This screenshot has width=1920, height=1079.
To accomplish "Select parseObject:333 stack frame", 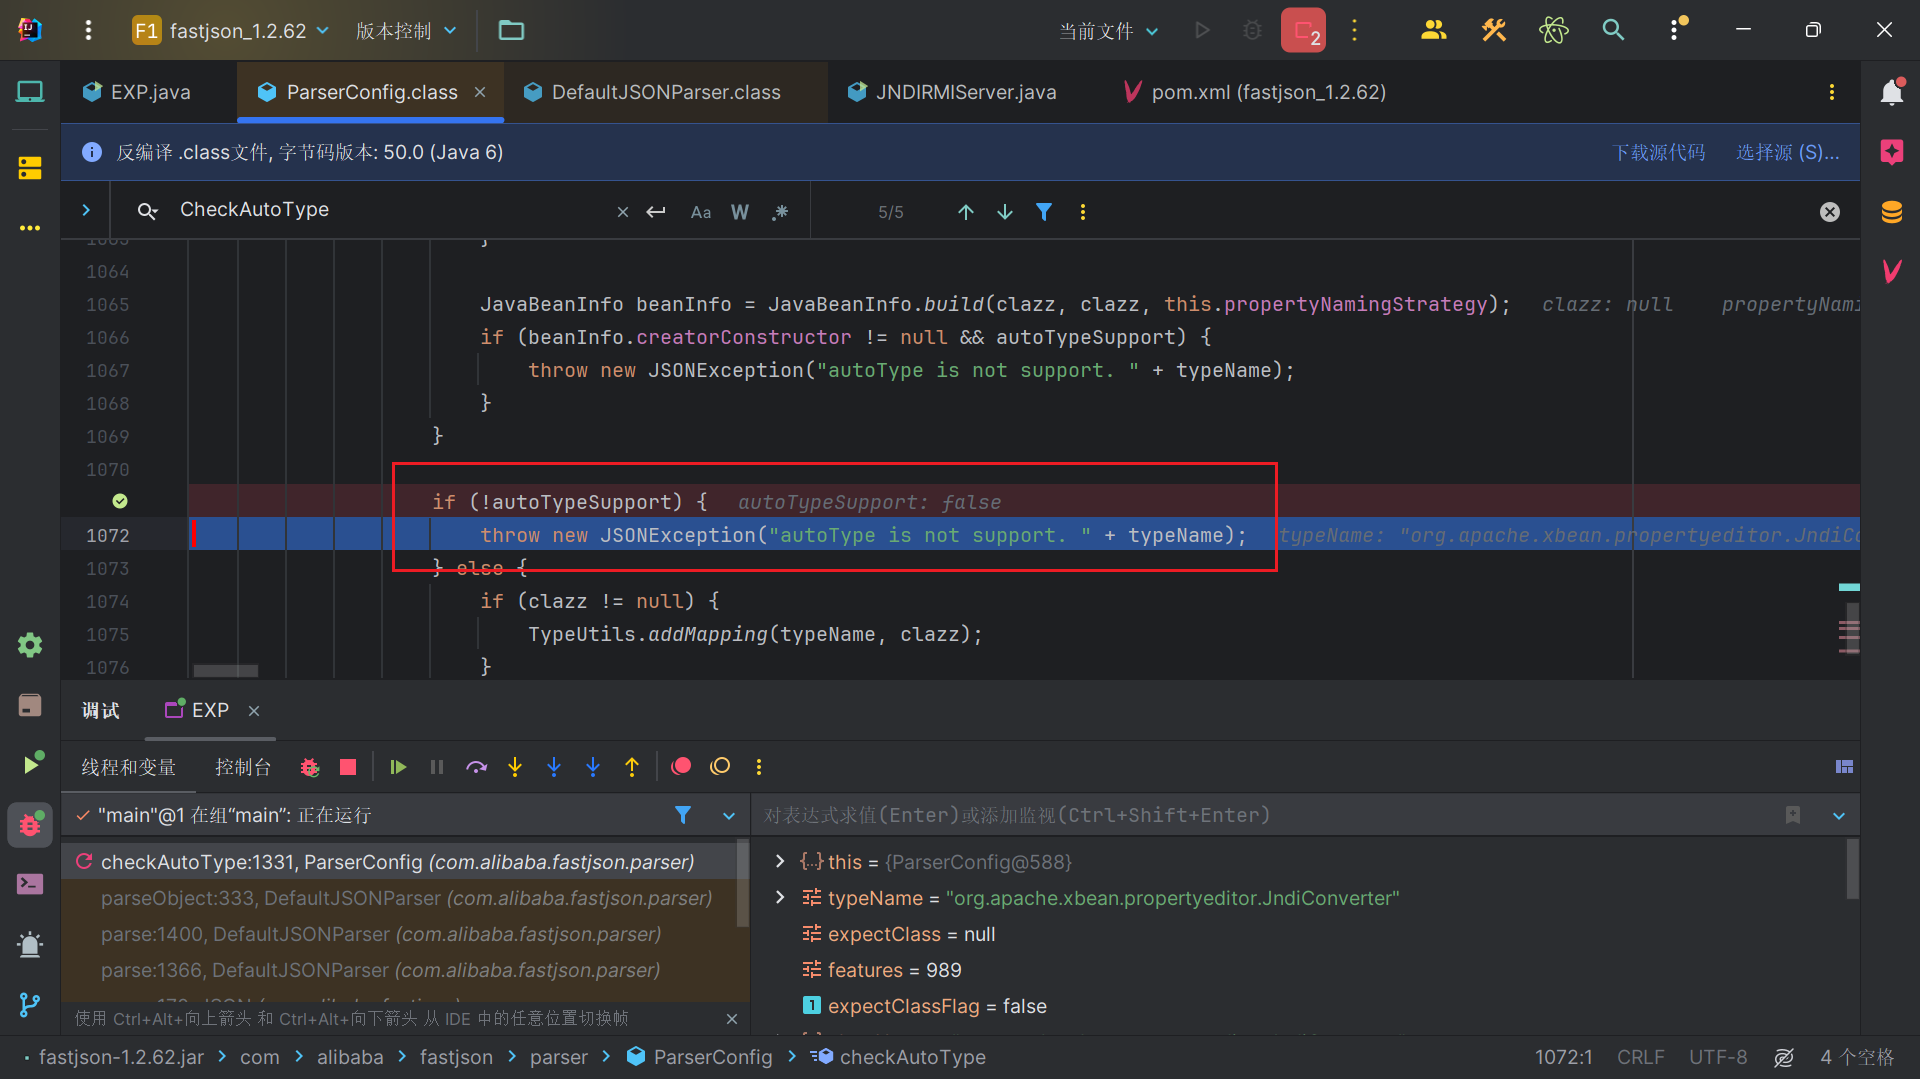I will coord(406,898).
